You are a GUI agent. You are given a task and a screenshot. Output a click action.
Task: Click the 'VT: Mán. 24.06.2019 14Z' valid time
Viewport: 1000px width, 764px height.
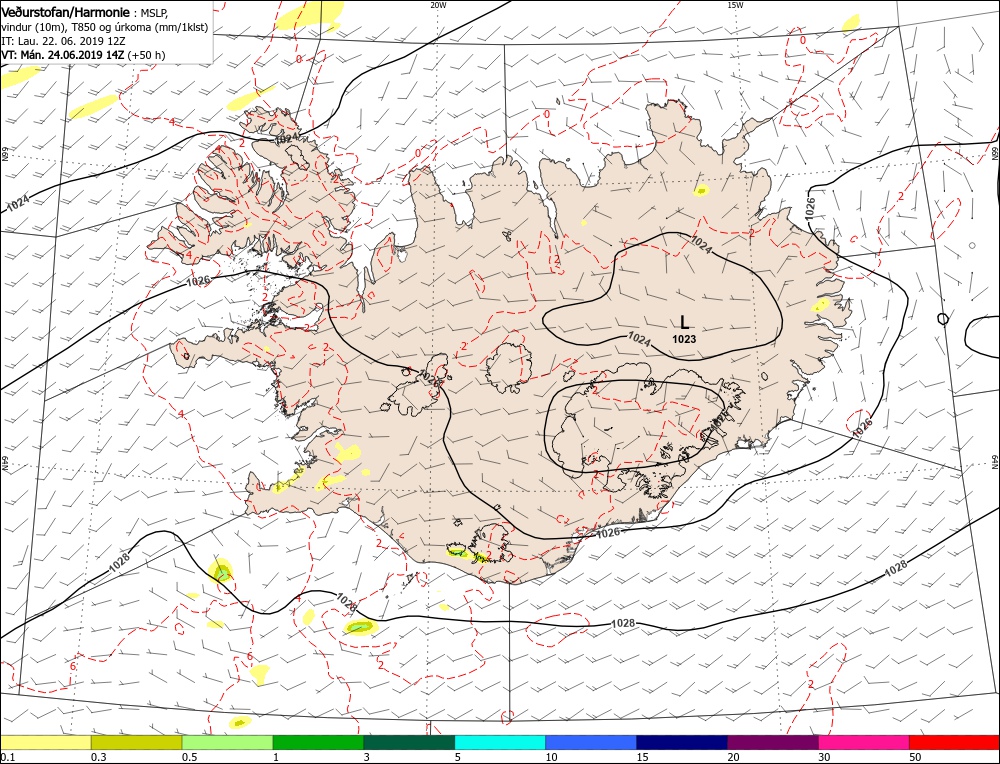tap(63, 55)
